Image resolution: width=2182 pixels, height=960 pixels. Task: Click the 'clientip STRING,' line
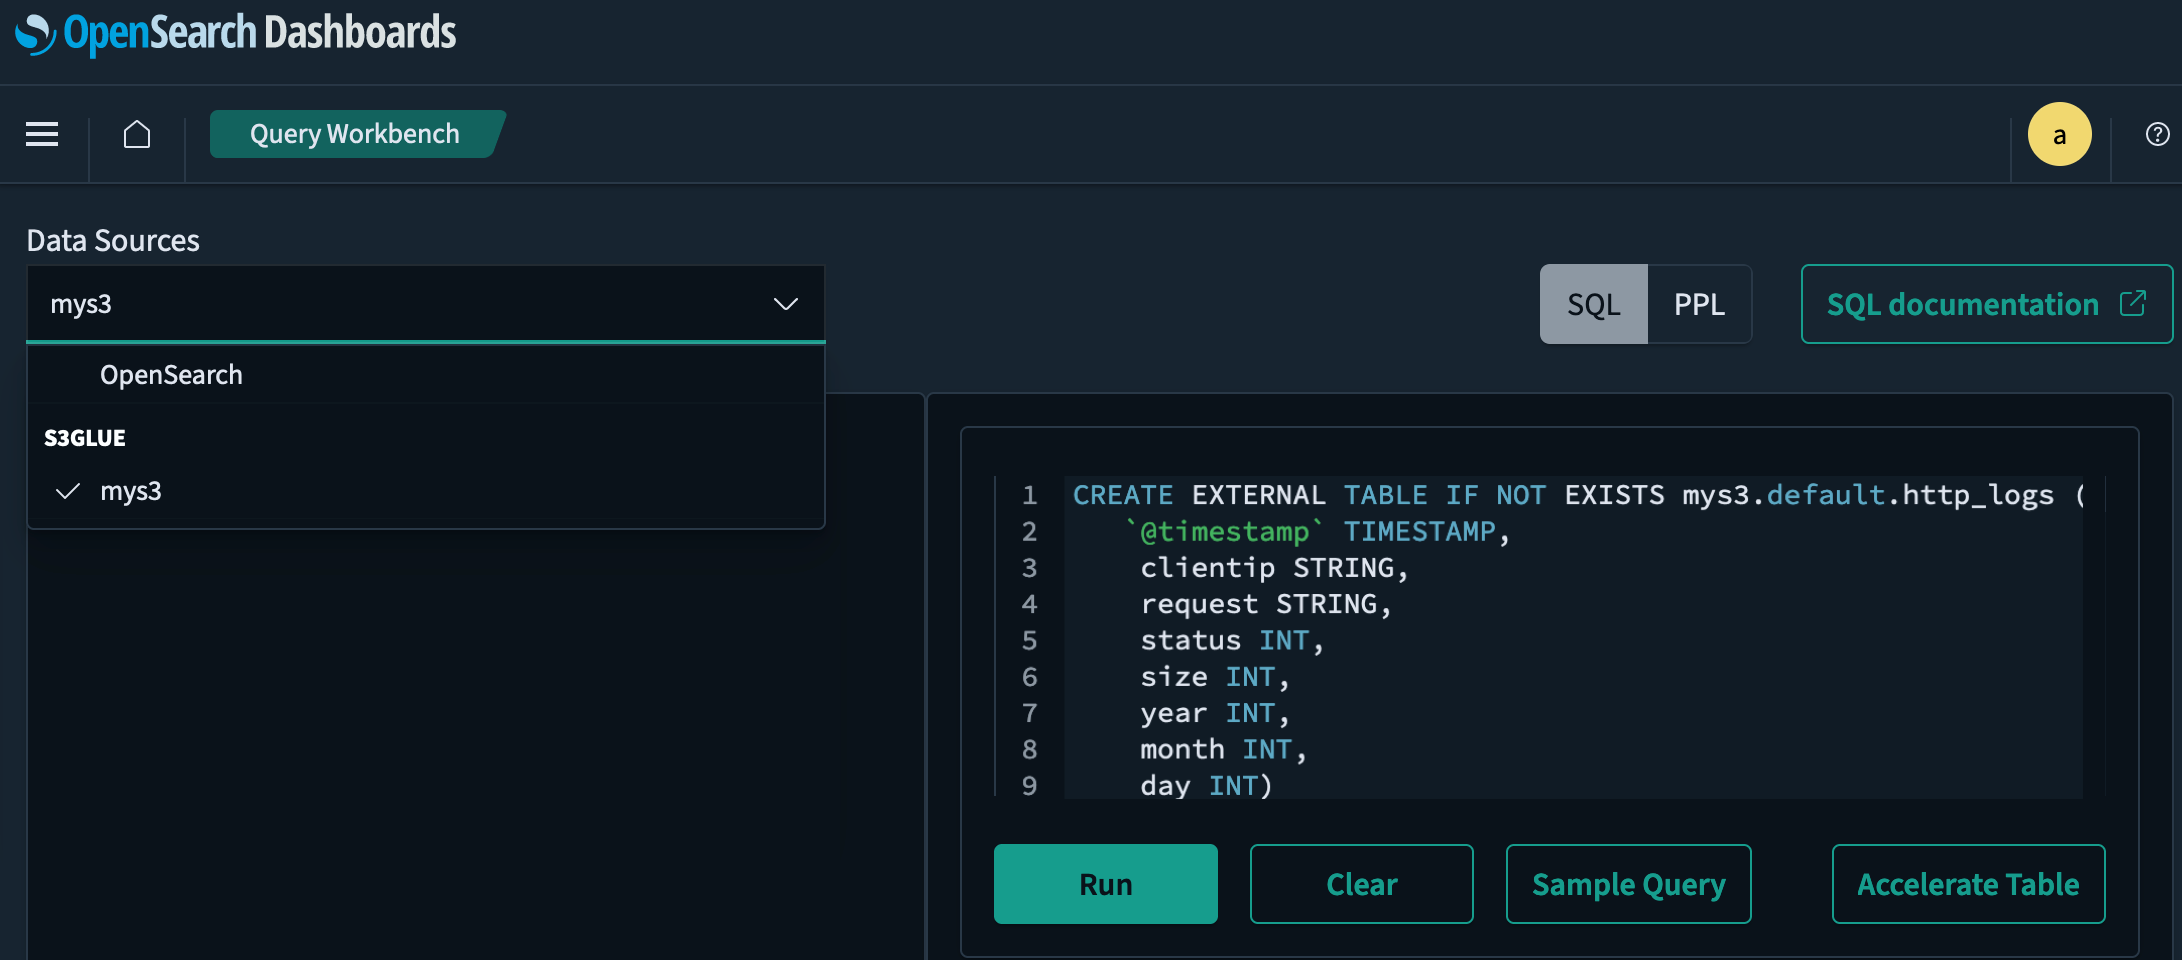[x=1274, y=568]
